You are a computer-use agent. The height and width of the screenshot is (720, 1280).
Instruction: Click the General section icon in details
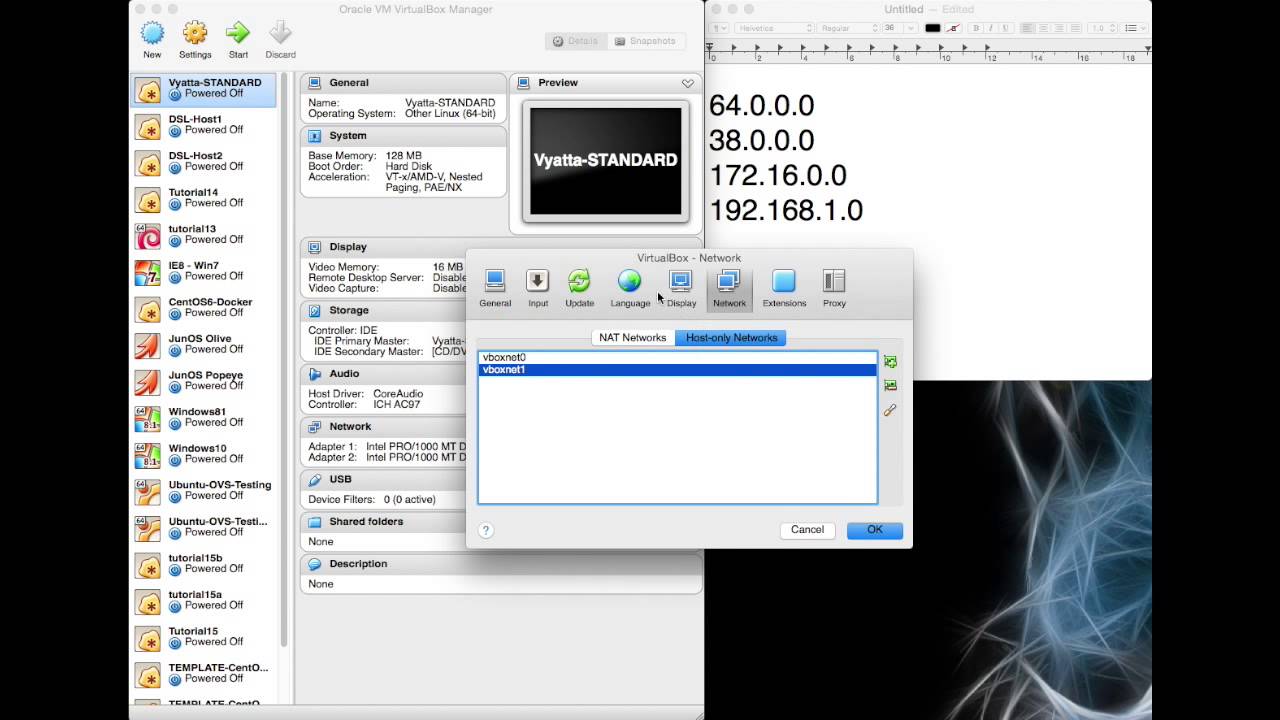point(314,83)
